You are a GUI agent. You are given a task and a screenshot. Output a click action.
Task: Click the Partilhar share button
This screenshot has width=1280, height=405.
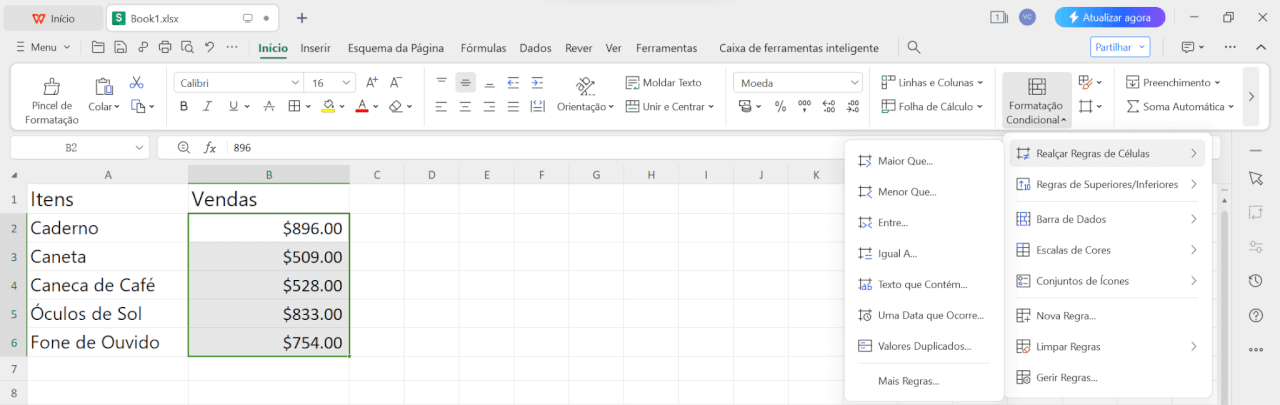[1120, 47]
